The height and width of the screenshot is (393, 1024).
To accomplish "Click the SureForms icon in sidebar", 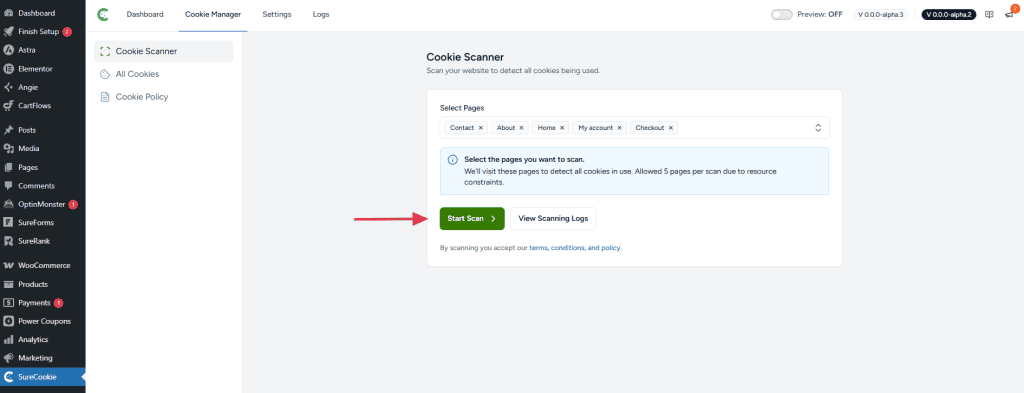I will 8,223.
